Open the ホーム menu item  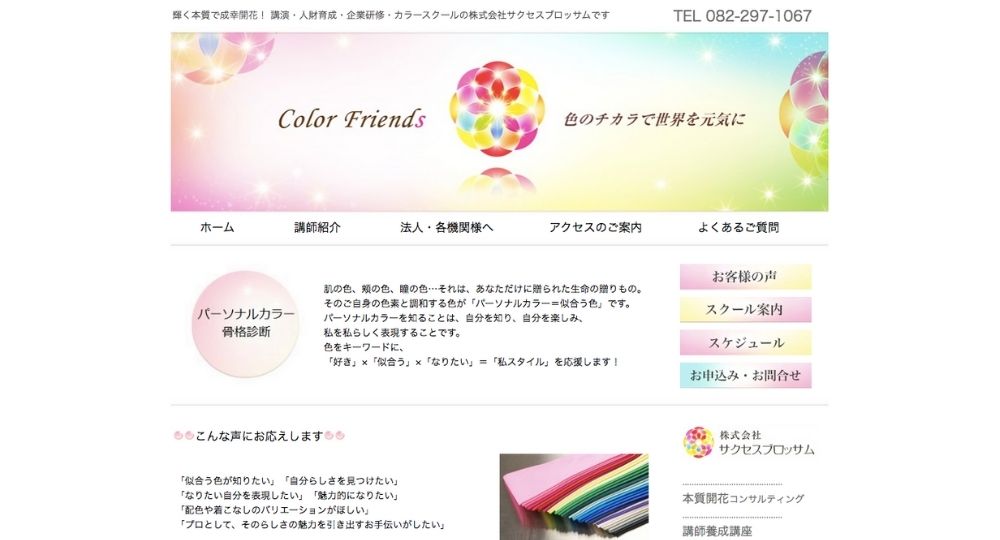tap(217, 228)
